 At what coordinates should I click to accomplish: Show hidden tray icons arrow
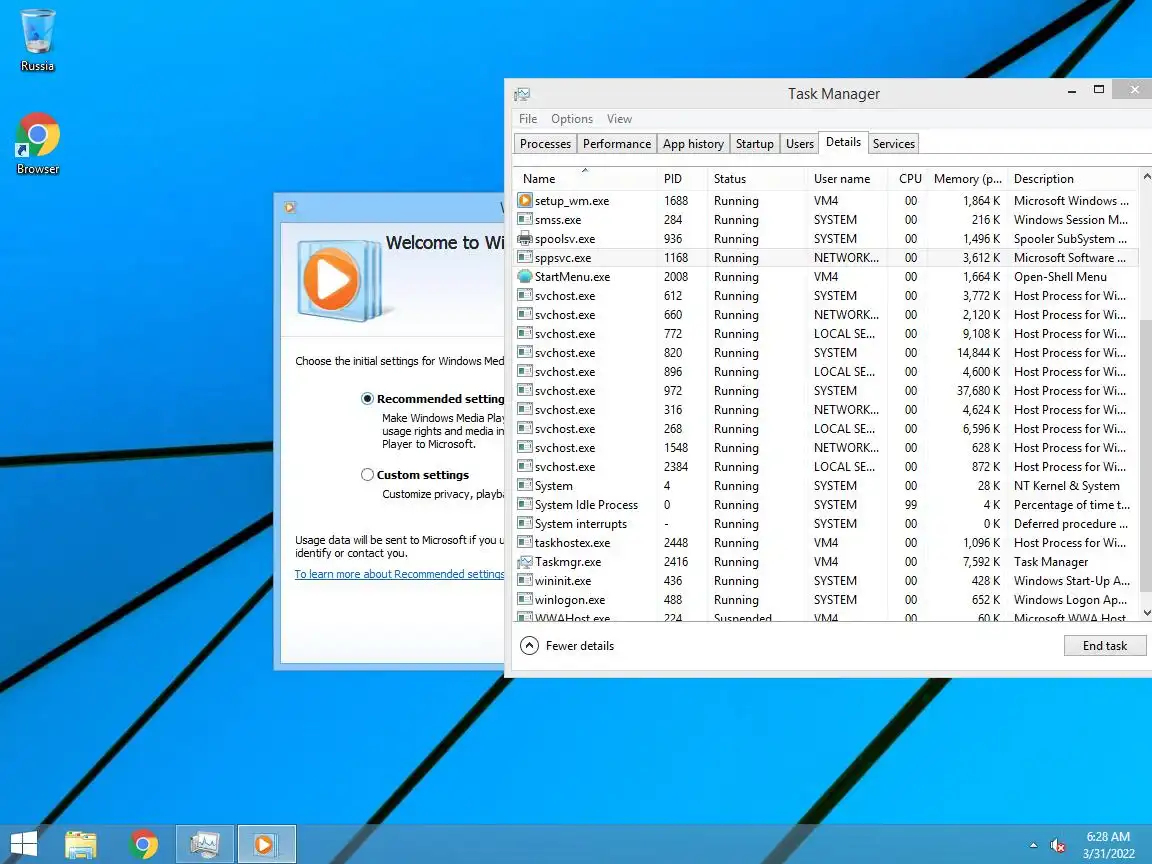point(1034,845)
